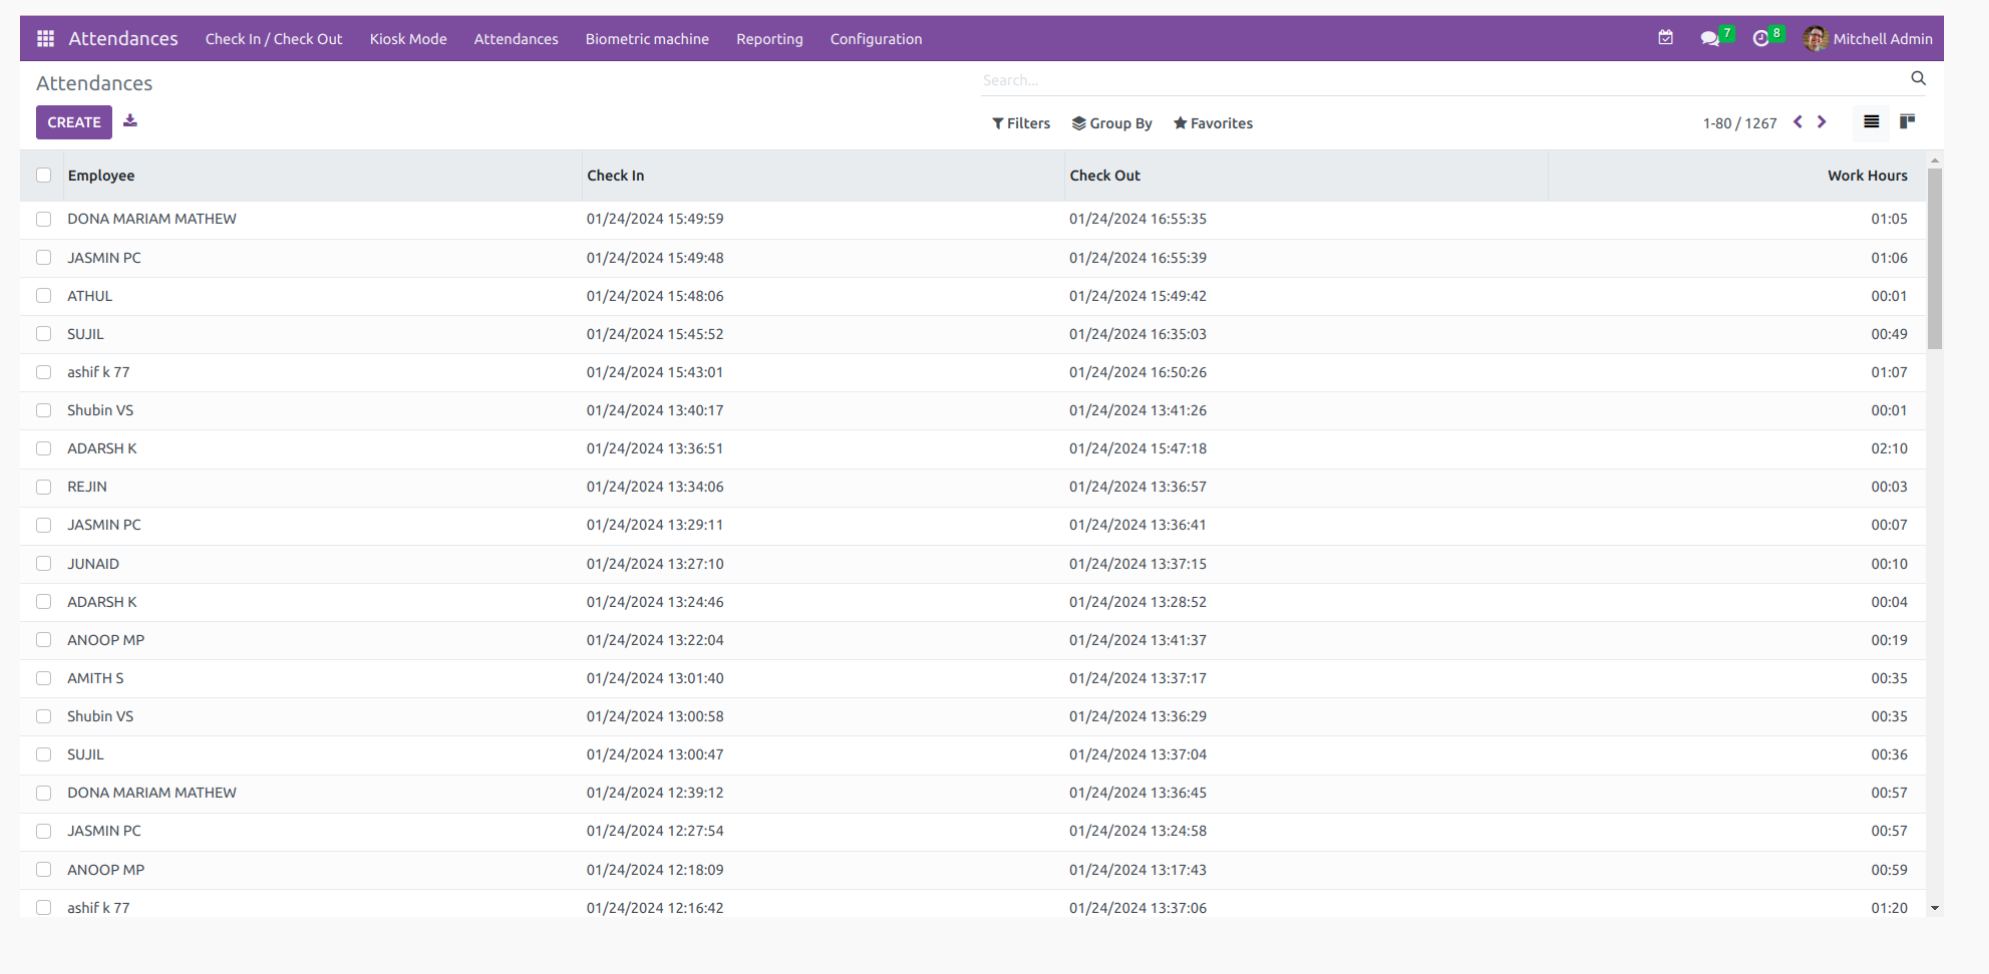Open the calendar activity icon
Screen dimensions: 1989x974
click(1665, 38)
